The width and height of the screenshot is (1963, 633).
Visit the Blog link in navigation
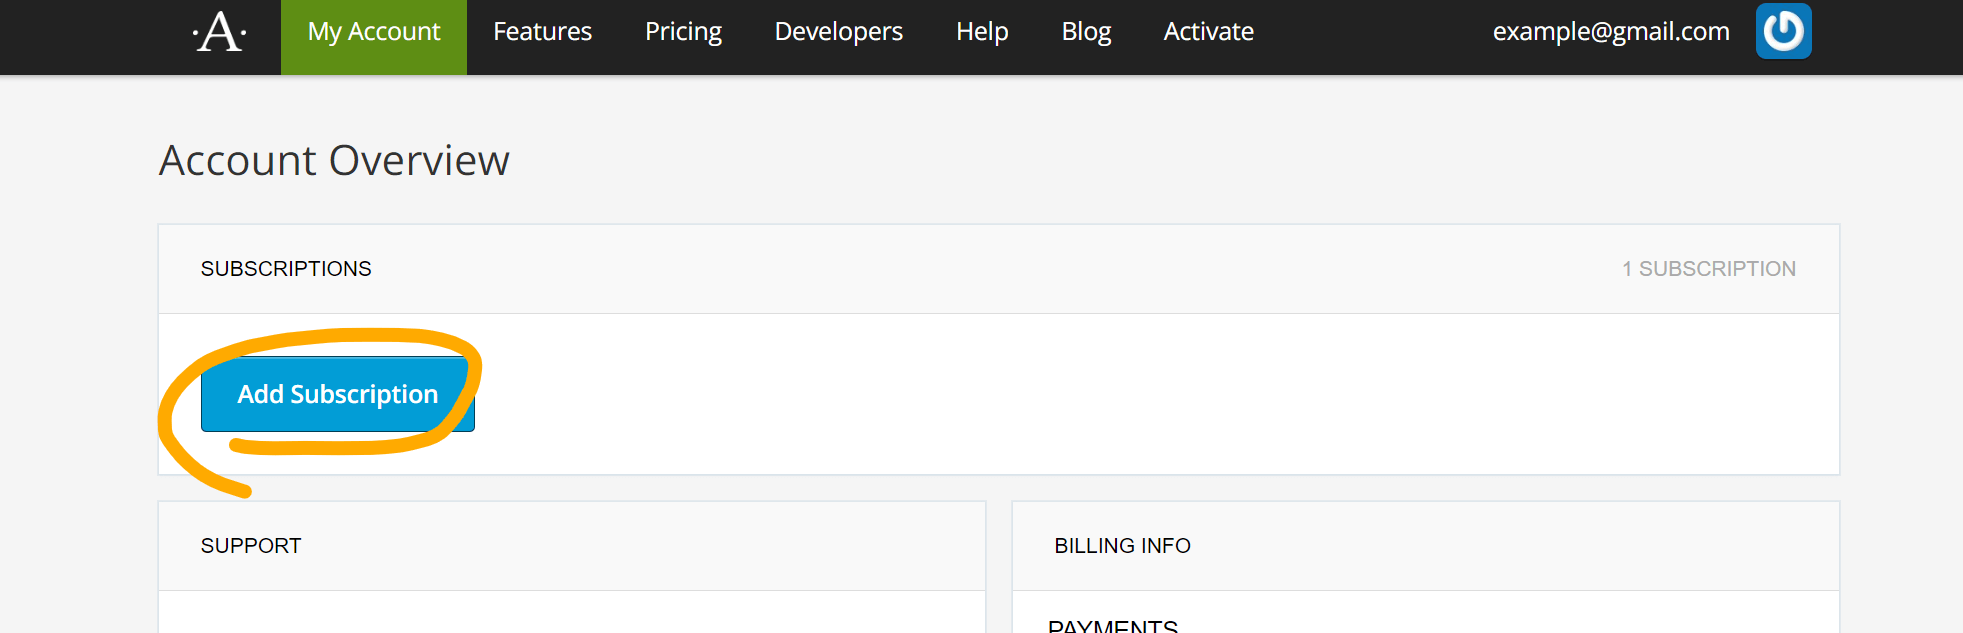pyautogui.click(x=1086, y=32)
